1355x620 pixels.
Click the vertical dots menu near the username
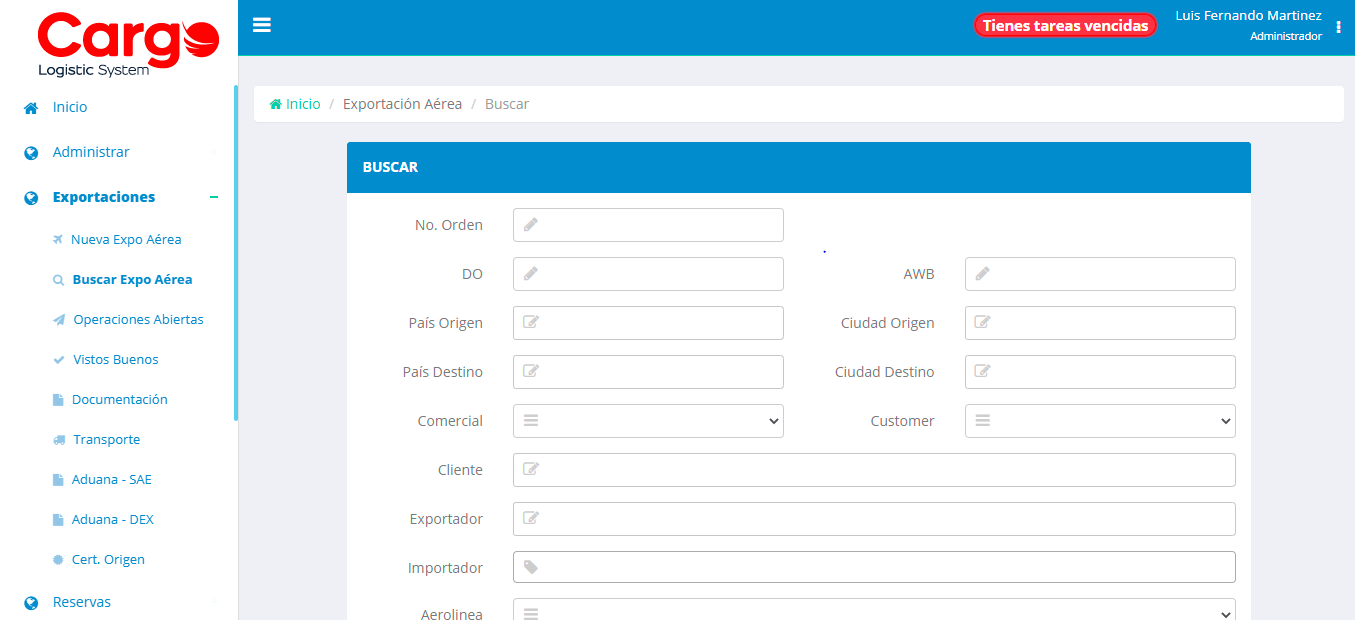[x=1338, y=27]
